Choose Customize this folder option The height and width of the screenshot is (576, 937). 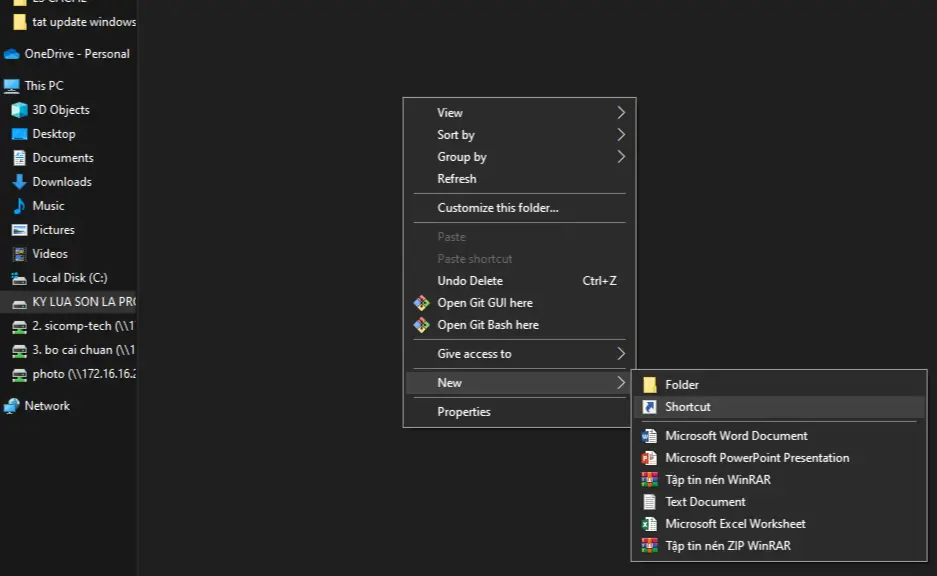[x=498, y=208]
